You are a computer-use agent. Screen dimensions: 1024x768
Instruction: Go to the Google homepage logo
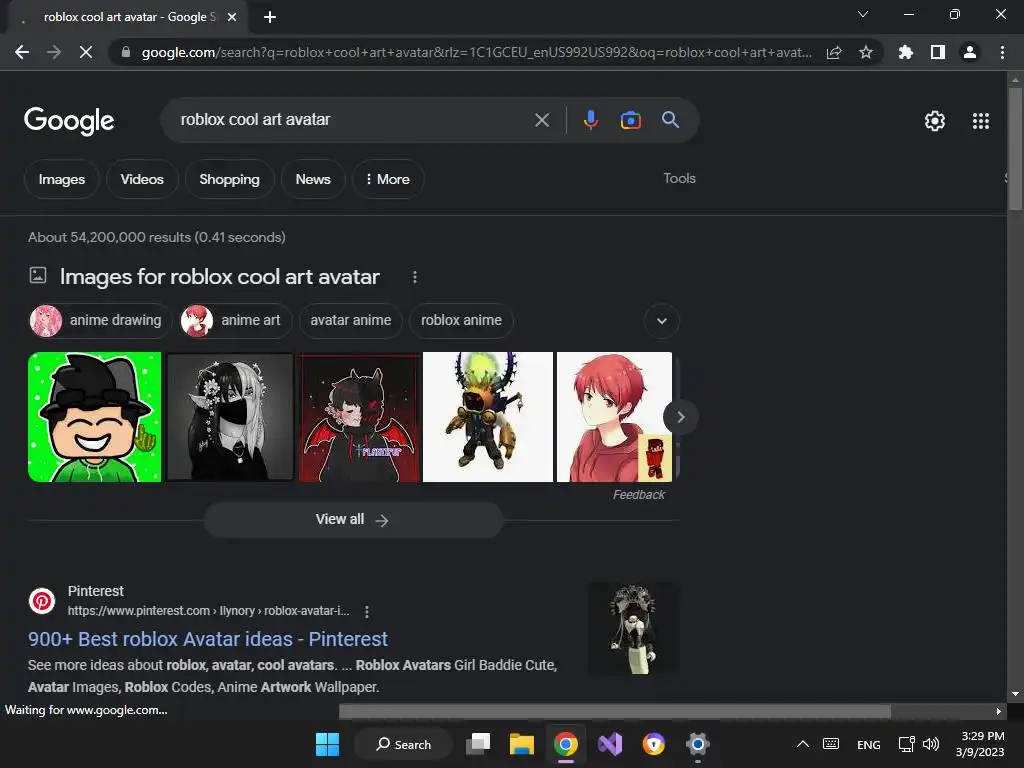pyautogui.click(x=69, y=121)
